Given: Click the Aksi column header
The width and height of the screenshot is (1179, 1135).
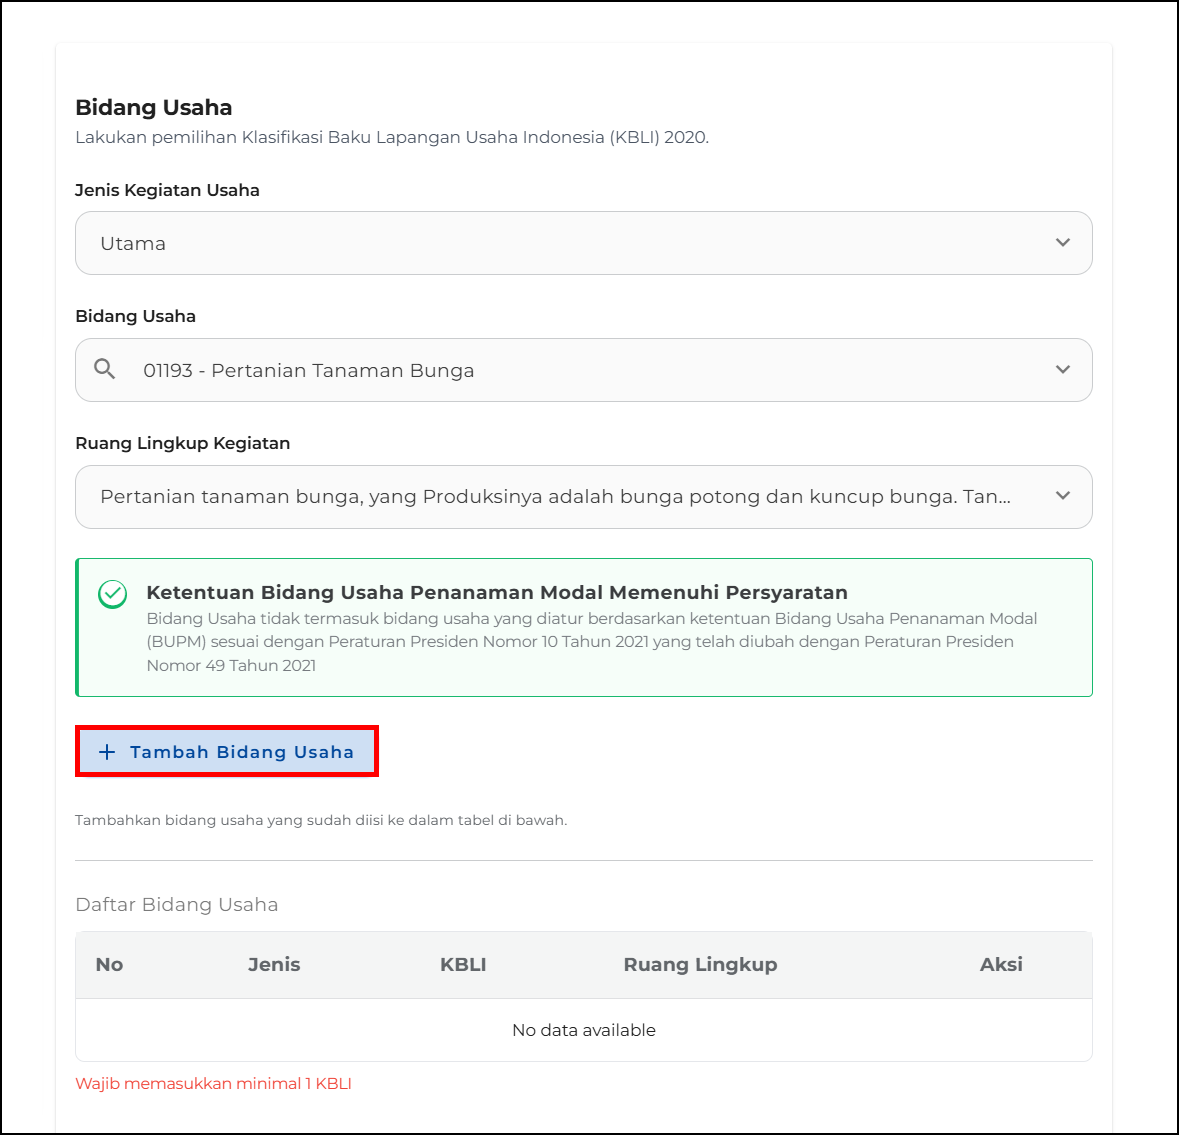Looking at the screenshot, I should pos(1001,965).
